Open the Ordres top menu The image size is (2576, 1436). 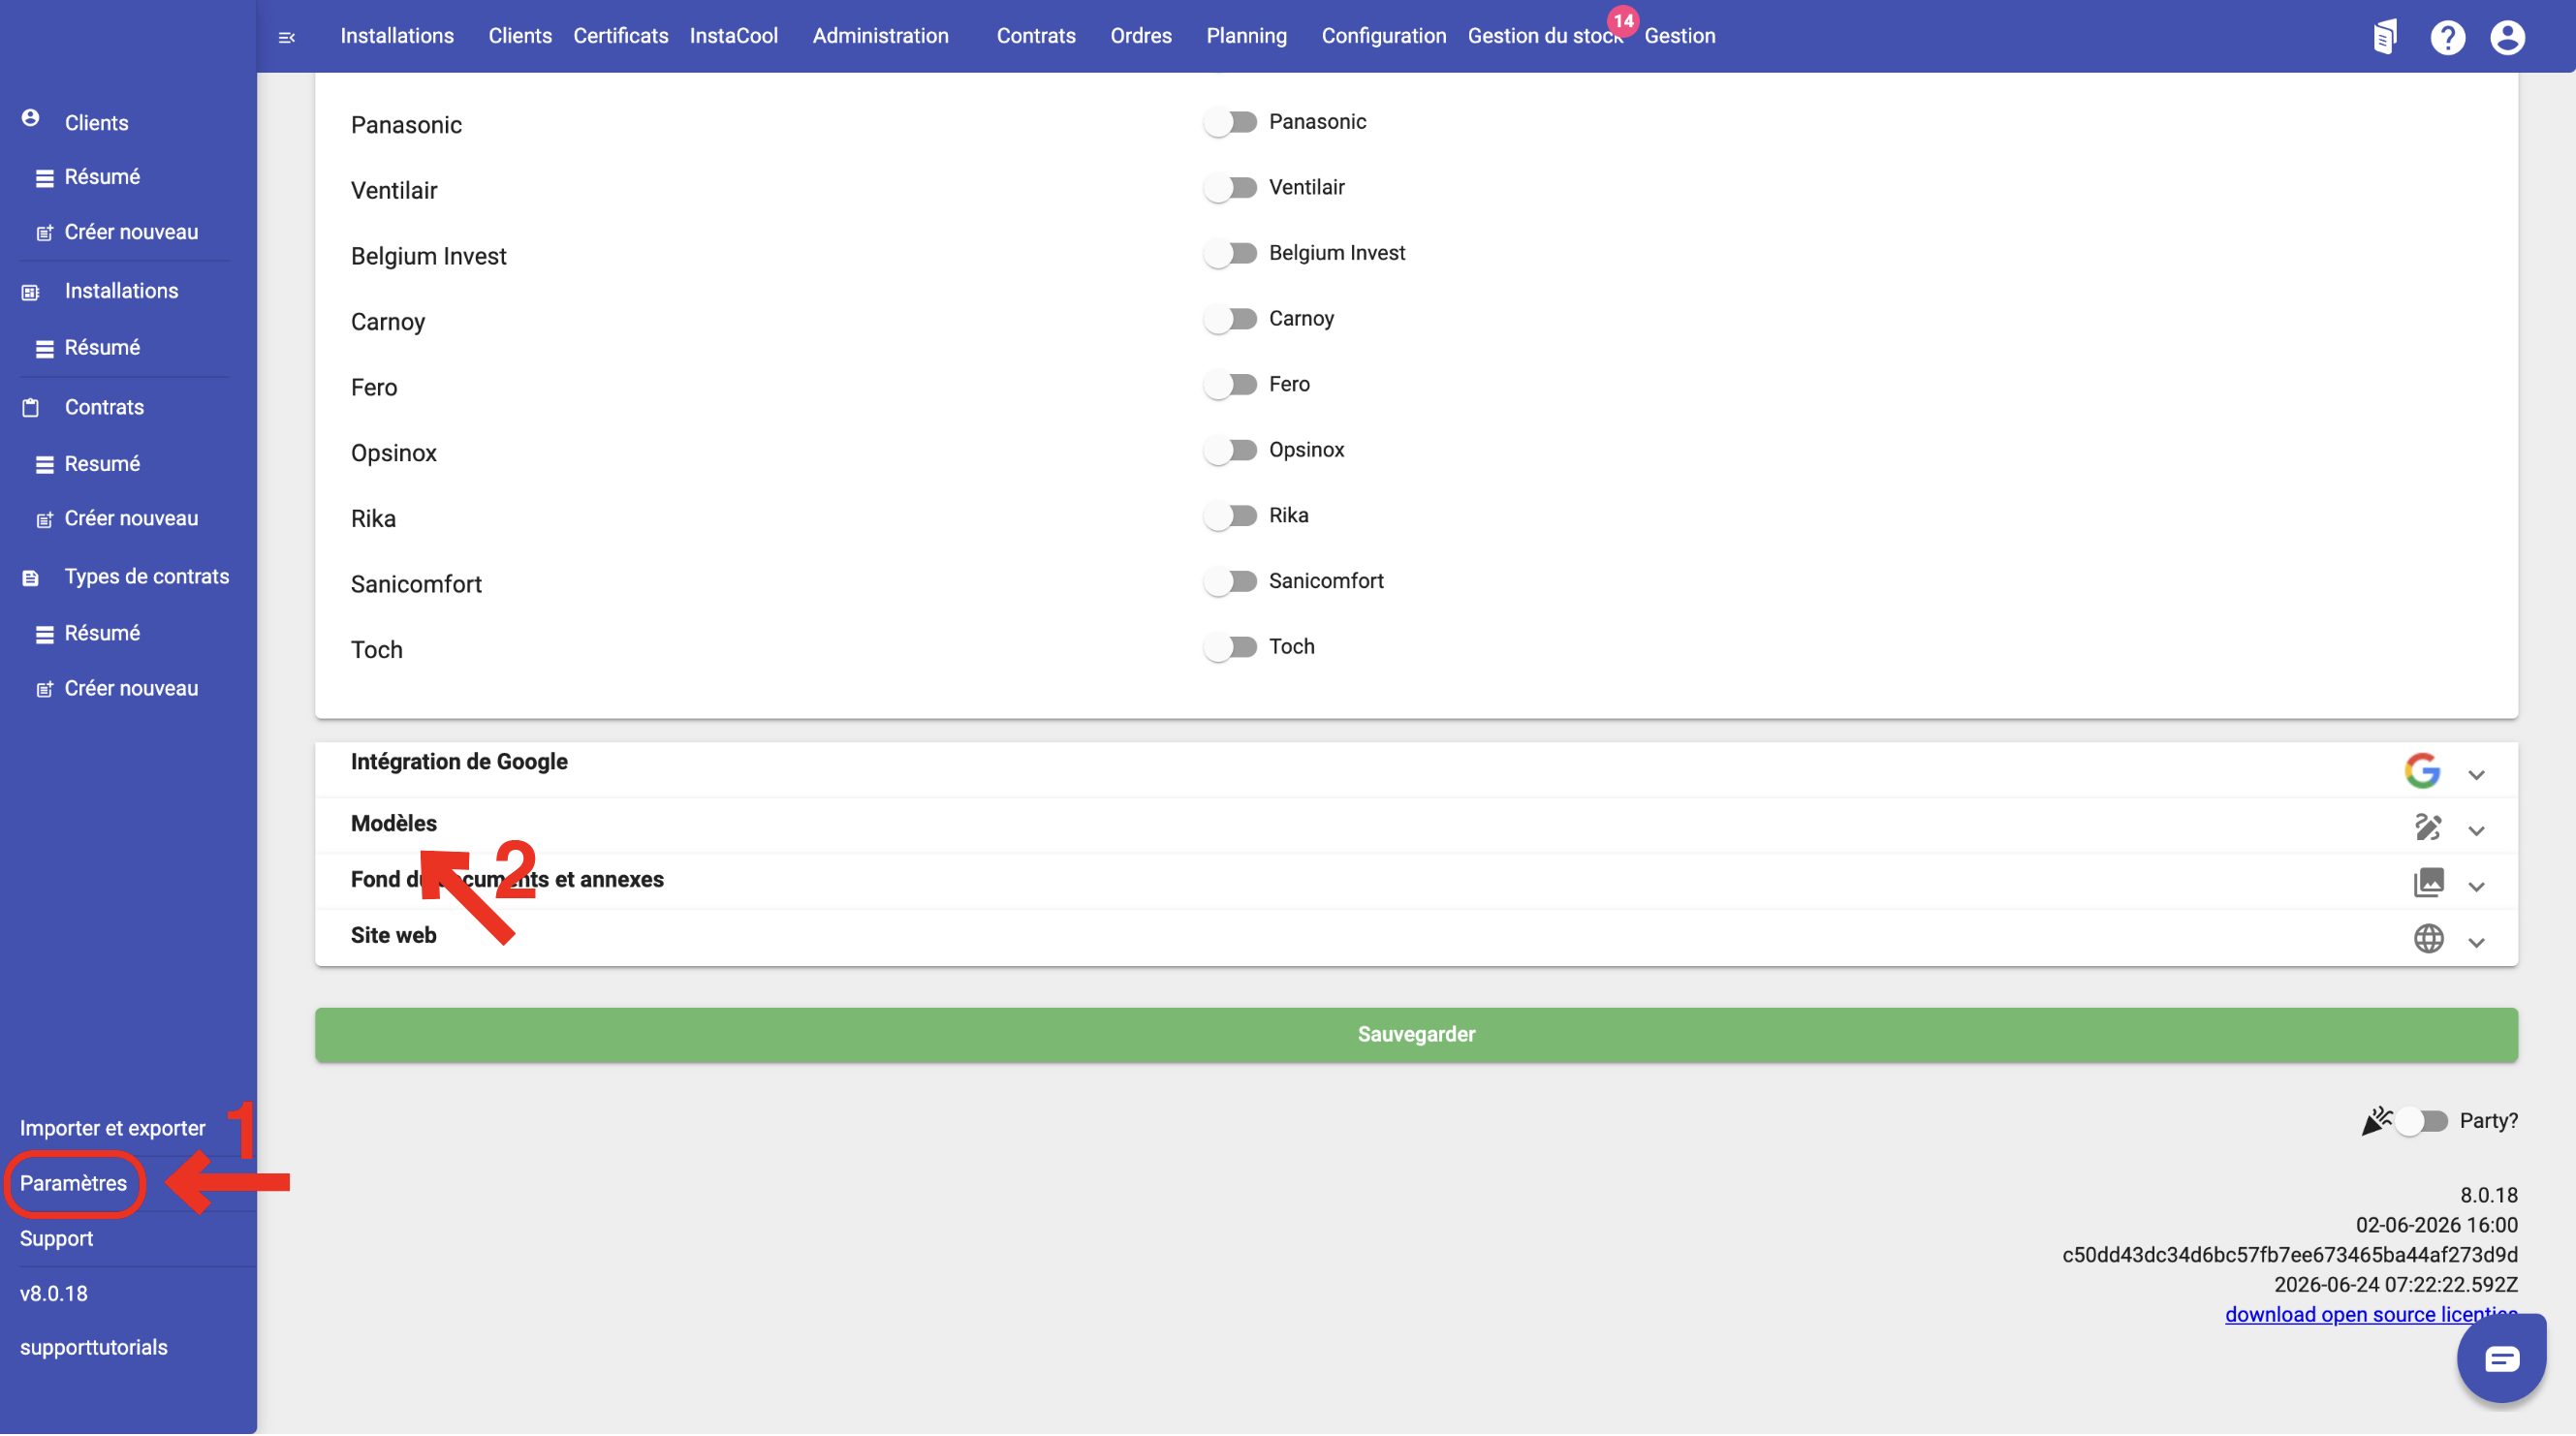tap(1141, 36)
